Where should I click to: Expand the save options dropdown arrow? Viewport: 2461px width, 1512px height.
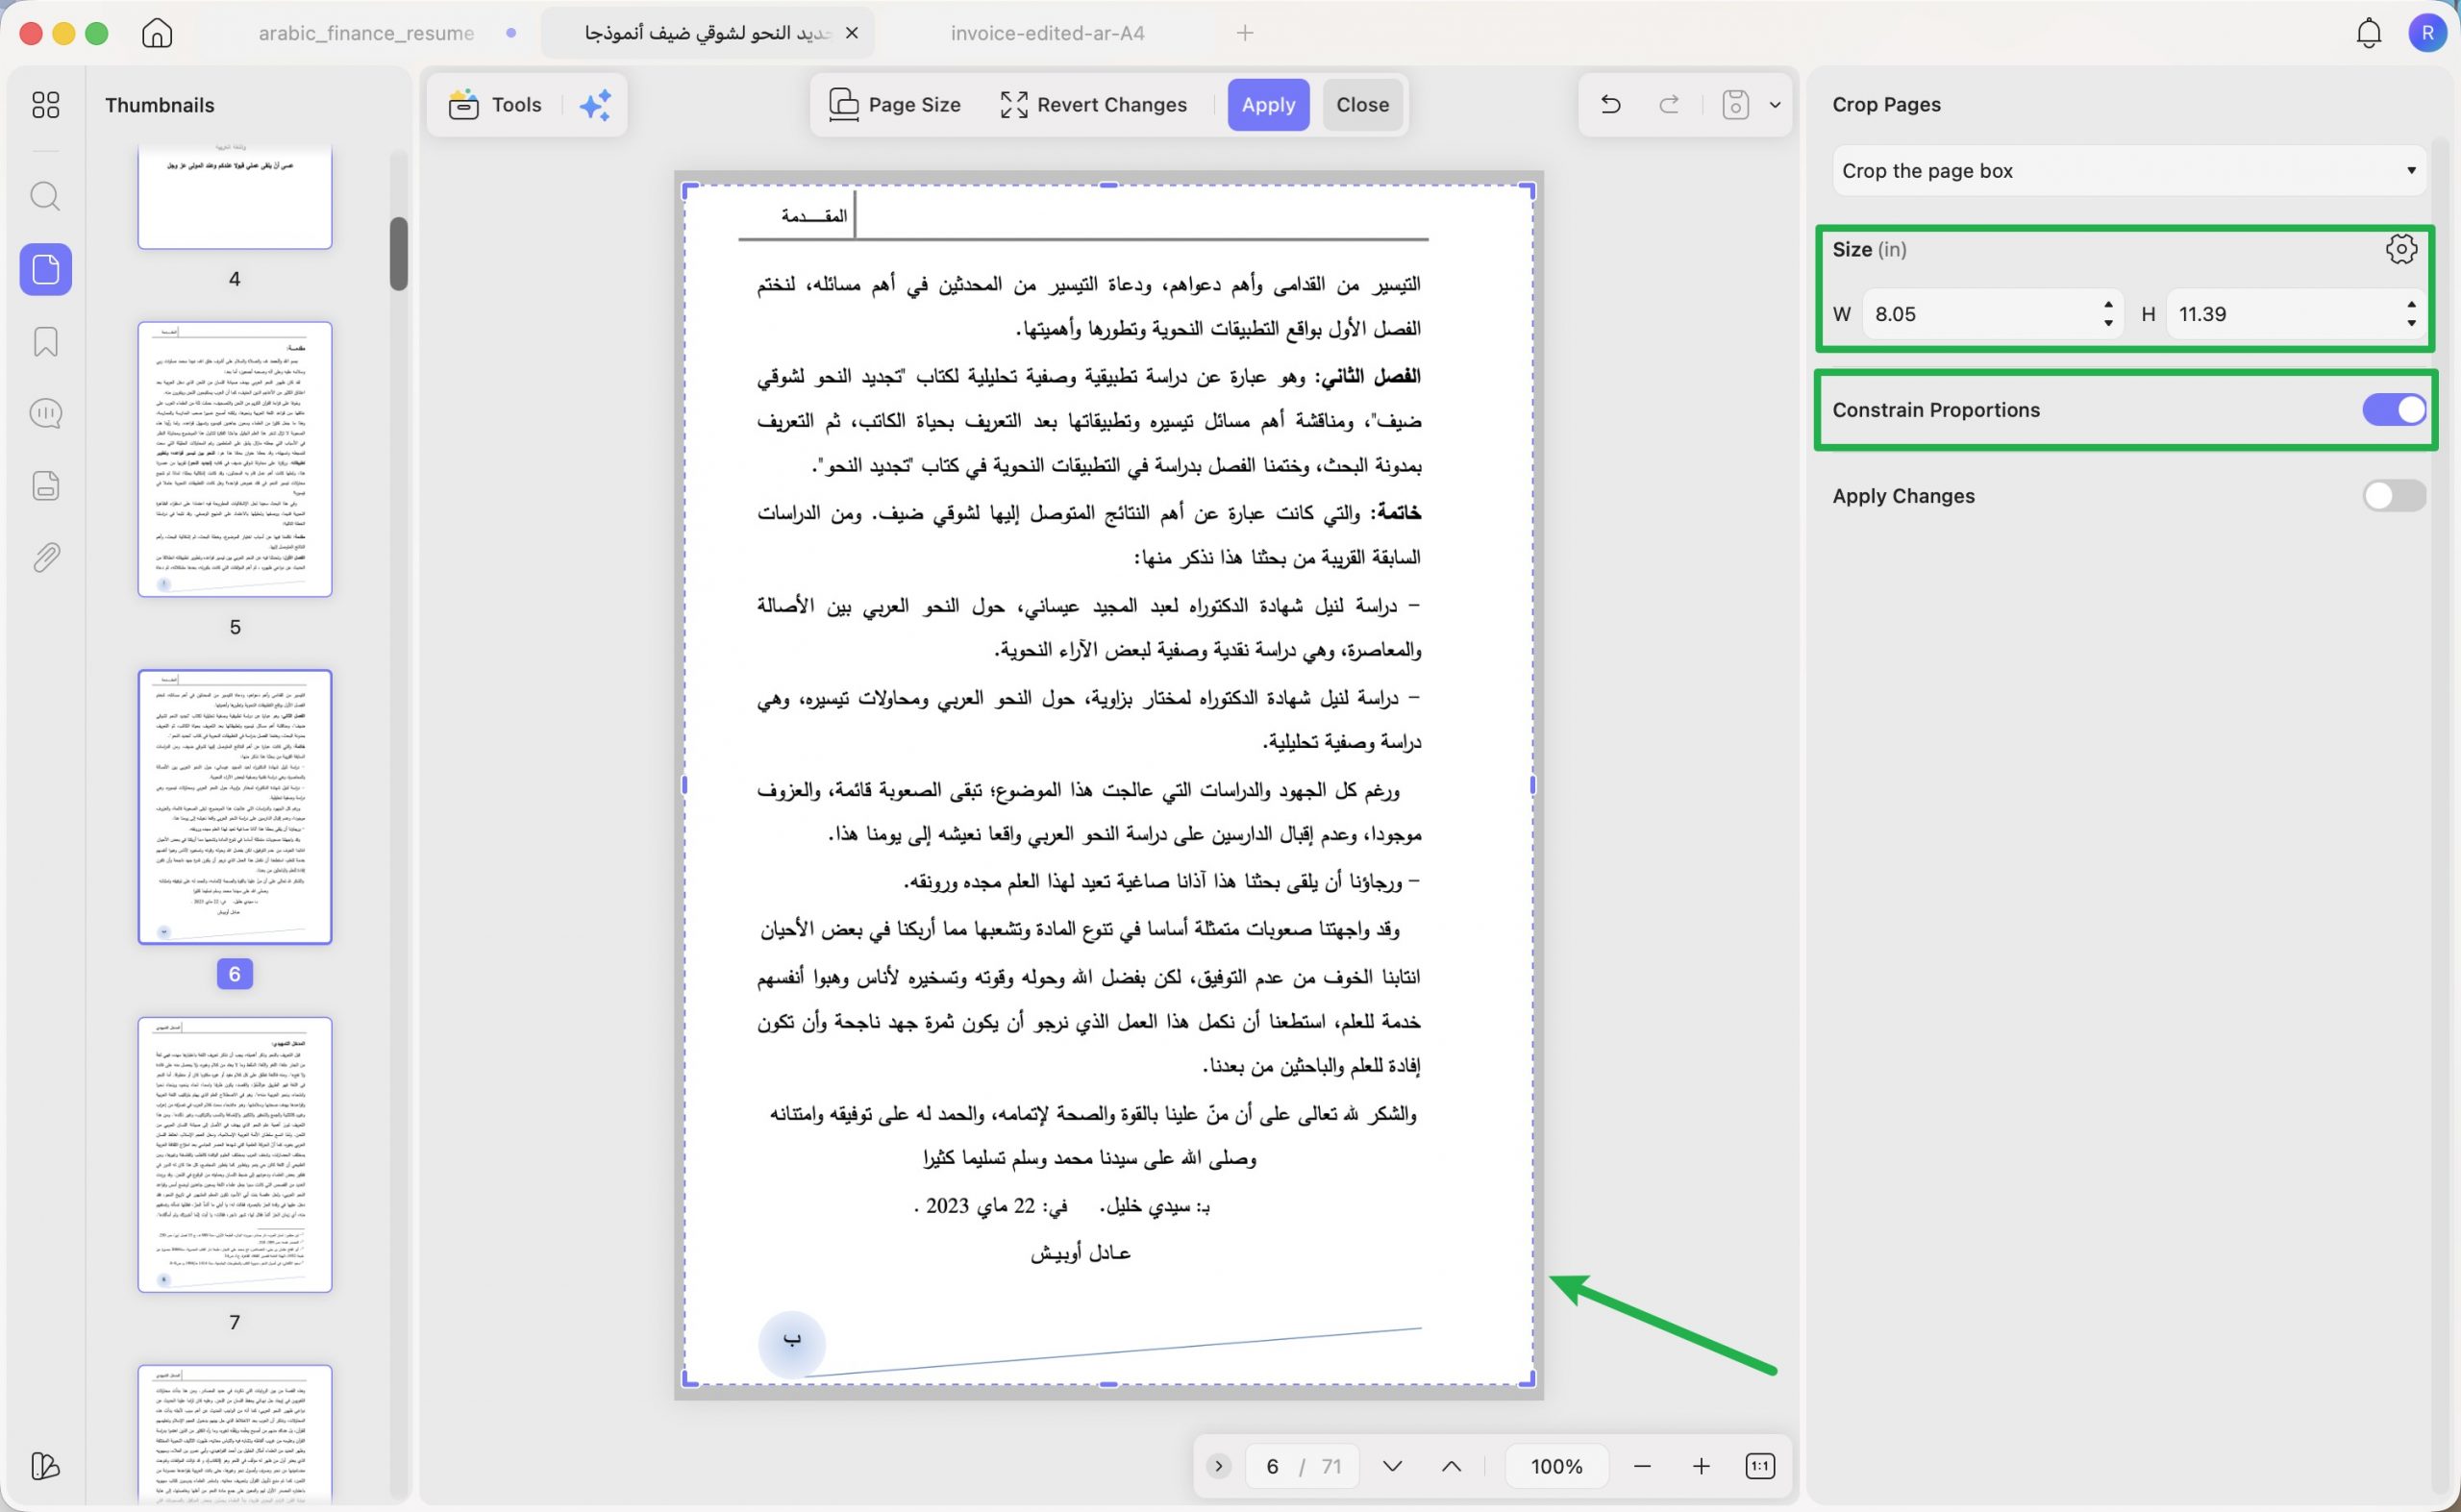point(1775,104)
